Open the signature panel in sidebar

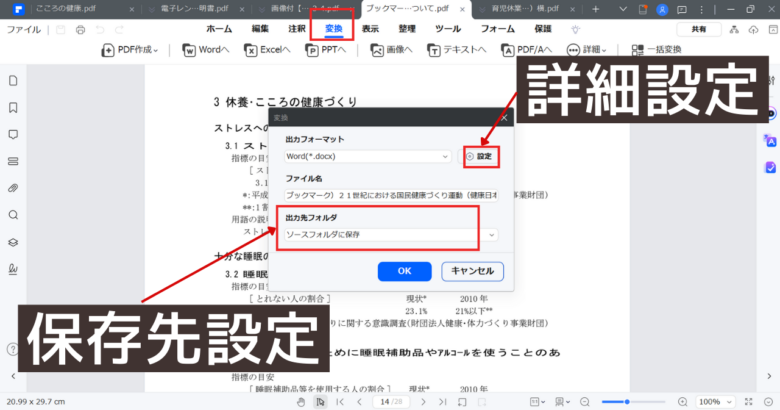coord(13,269)
